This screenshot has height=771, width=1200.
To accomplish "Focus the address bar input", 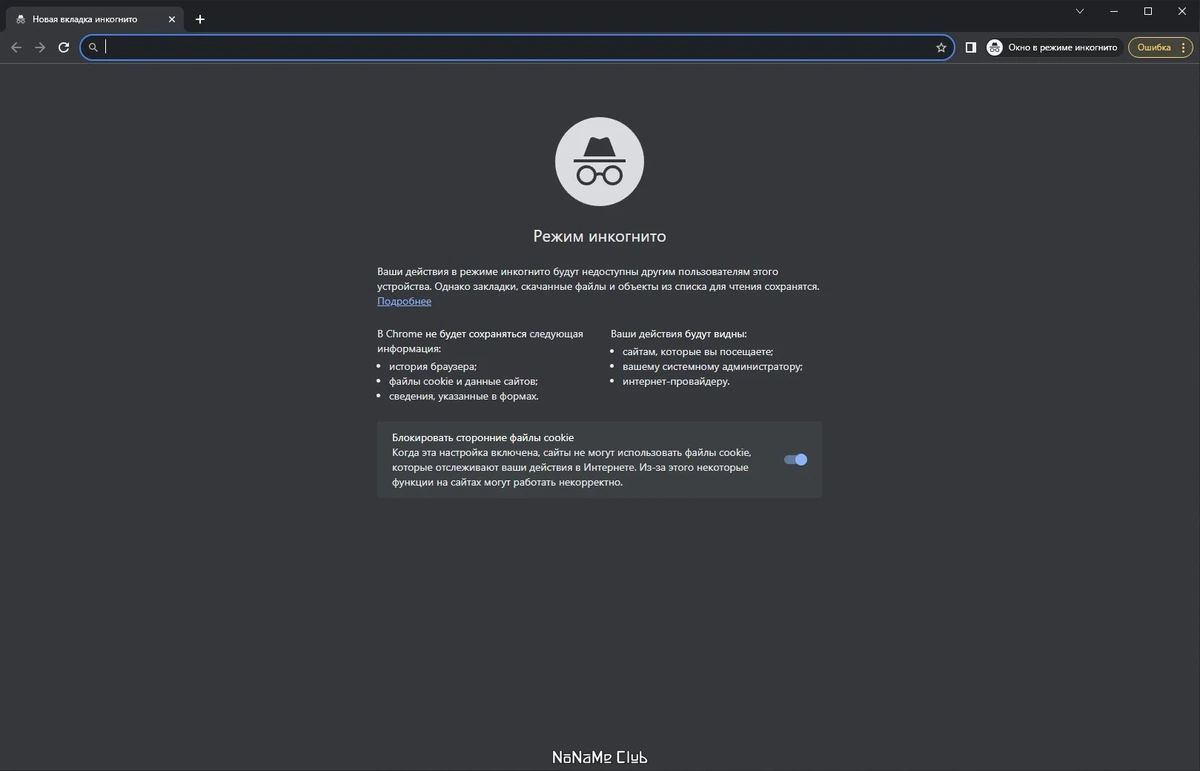I will click(x=517, y=47).
